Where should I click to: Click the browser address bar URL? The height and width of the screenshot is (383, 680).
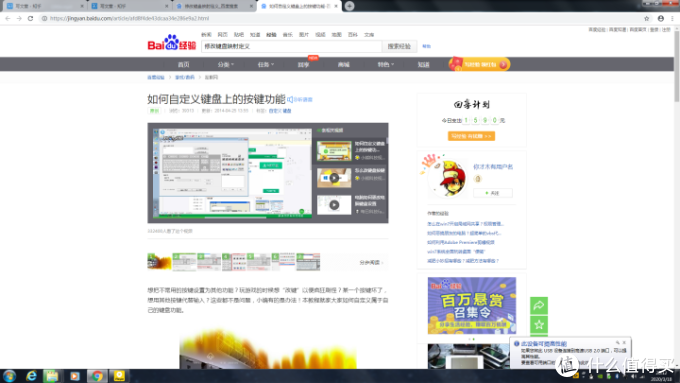pos(130,18)
